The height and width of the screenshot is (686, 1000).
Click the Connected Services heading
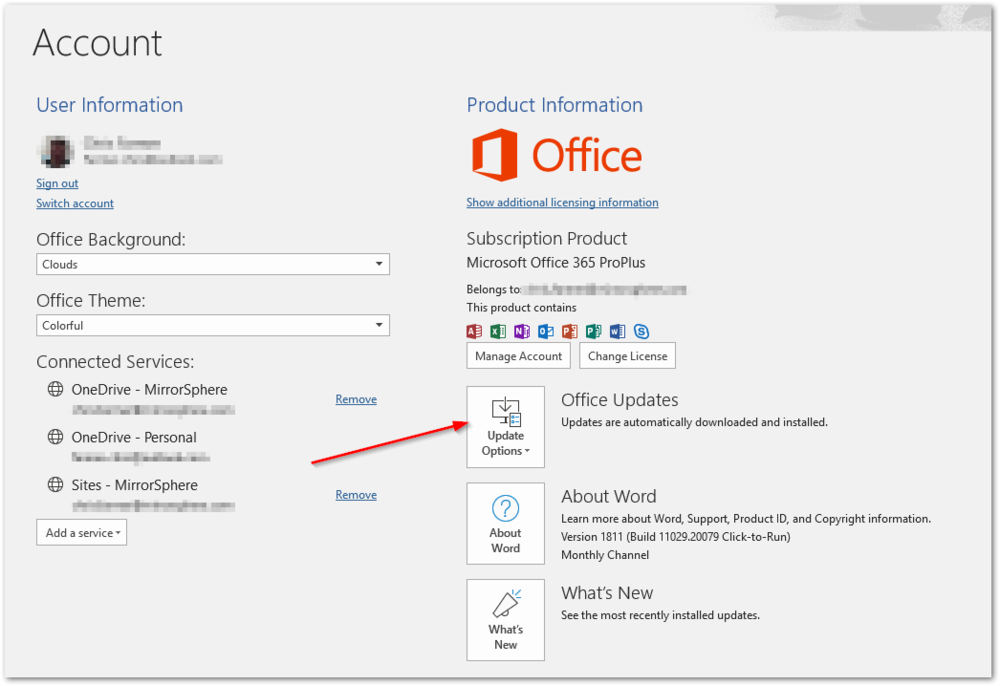115,361
